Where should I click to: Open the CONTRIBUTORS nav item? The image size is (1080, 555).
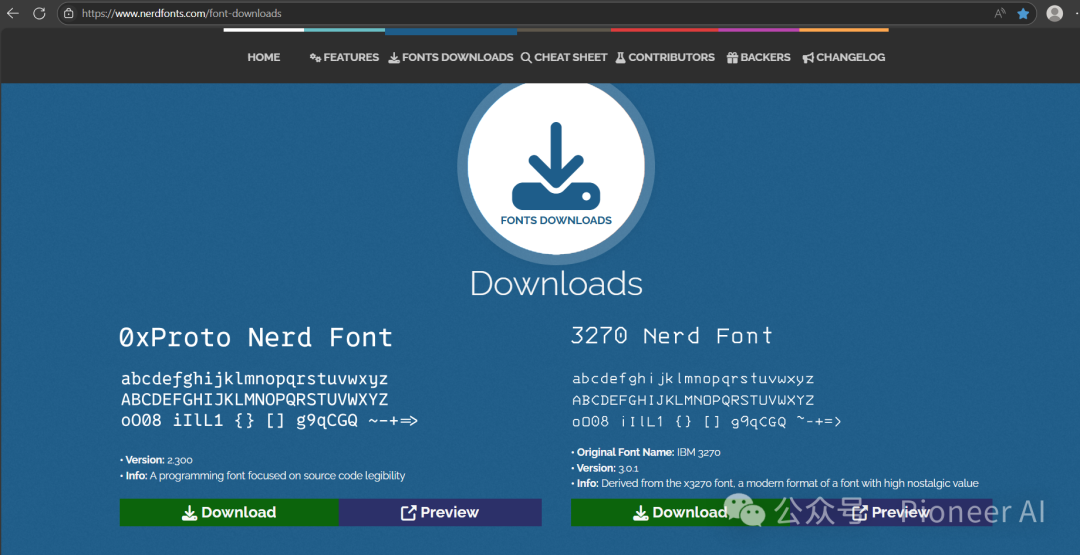[x=665, y=57]
